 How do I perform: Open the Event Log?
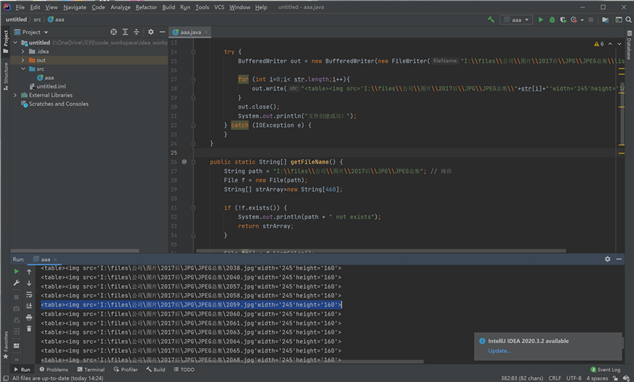coord(605,369)
